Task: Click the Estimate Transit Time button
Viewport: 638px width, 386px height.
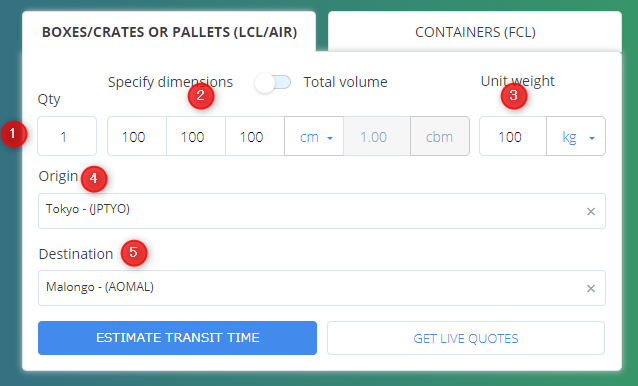Action: pos(177,338)
